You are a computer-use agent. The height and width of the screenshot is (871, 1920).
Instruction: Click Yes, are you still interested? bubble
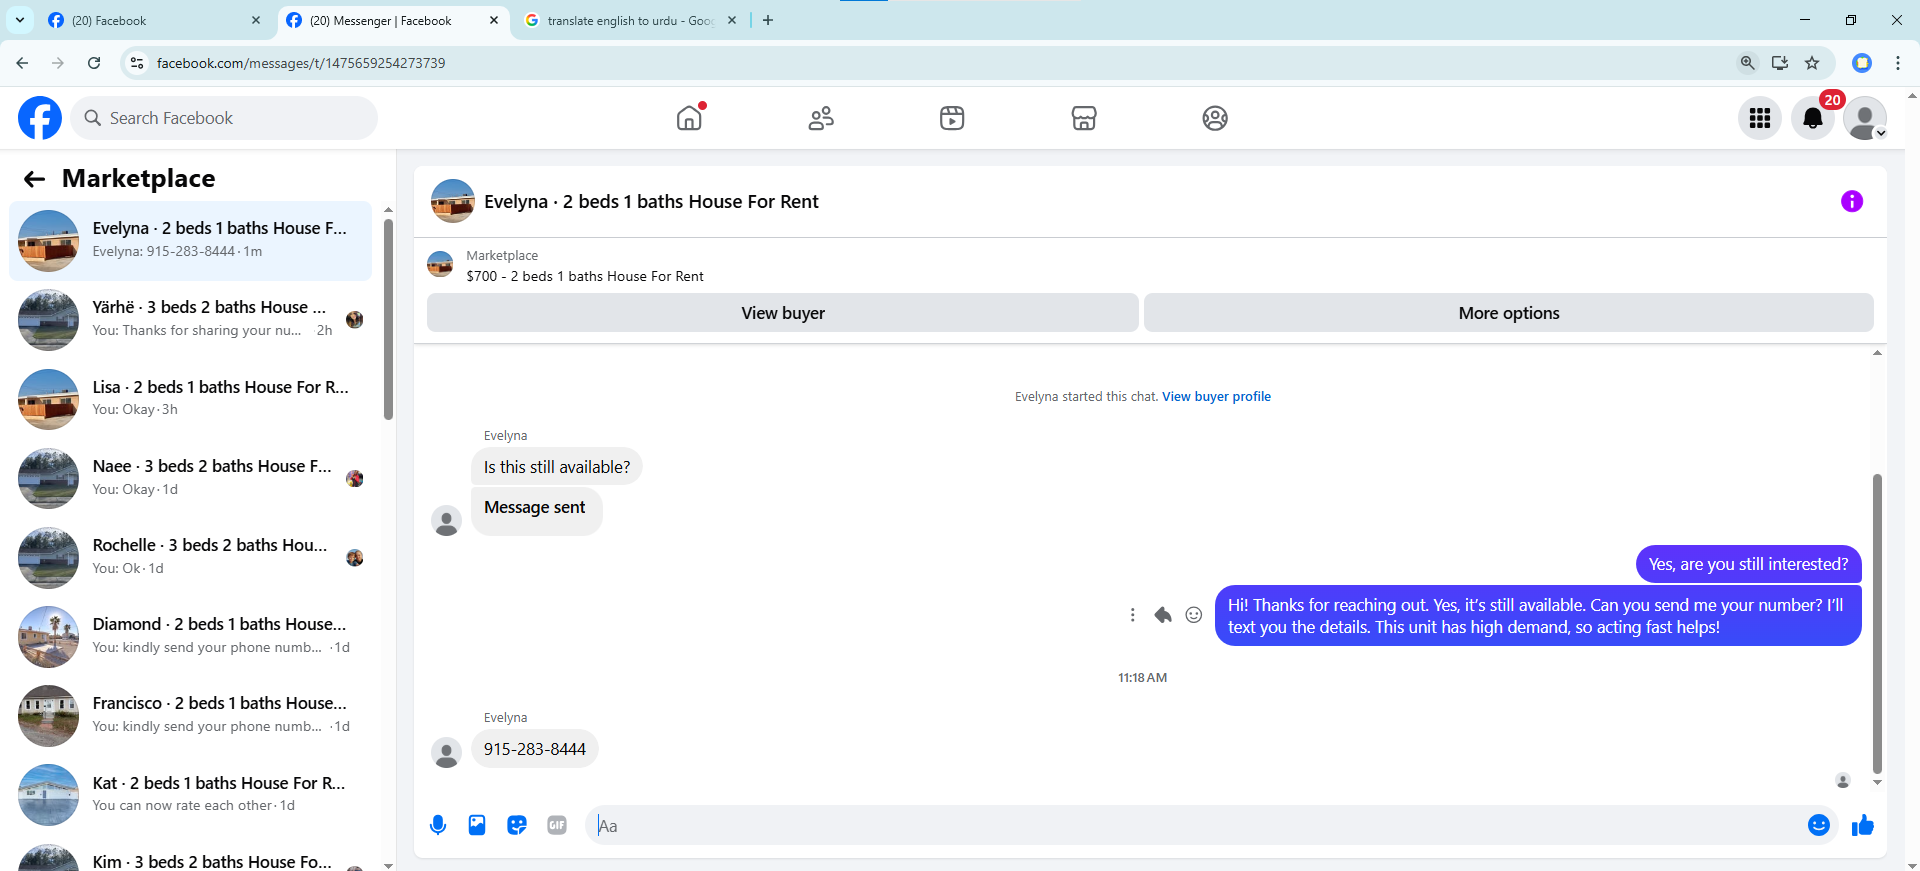(1748, 564)
